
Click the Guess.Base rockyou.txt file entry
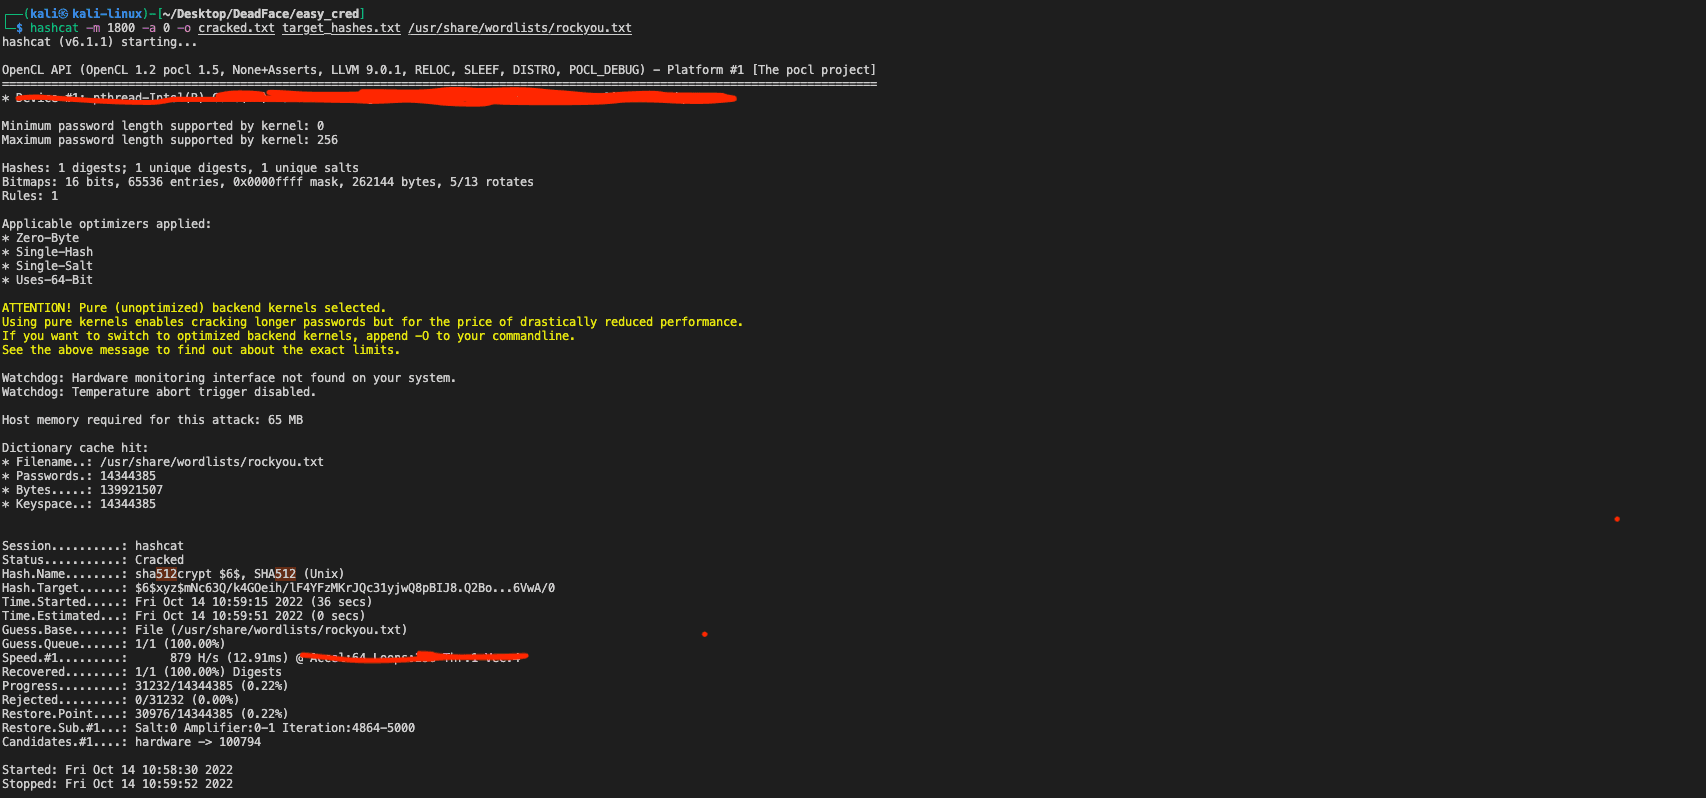coord(270,630)
